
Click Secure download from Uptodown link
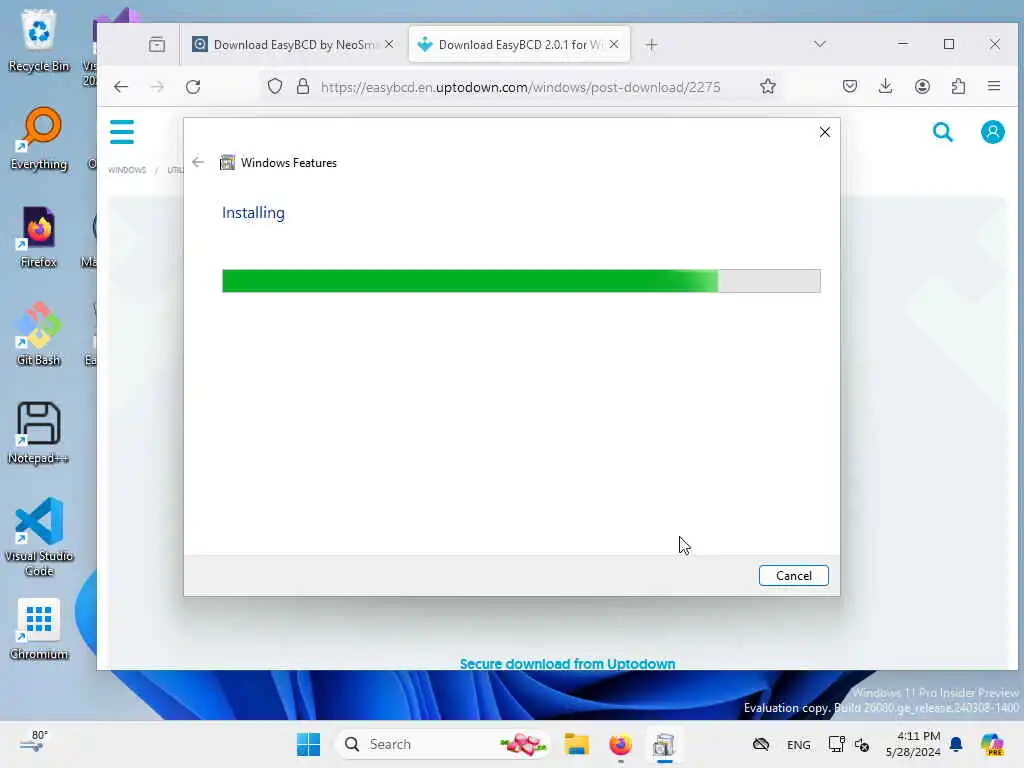[x=568, y=664]
